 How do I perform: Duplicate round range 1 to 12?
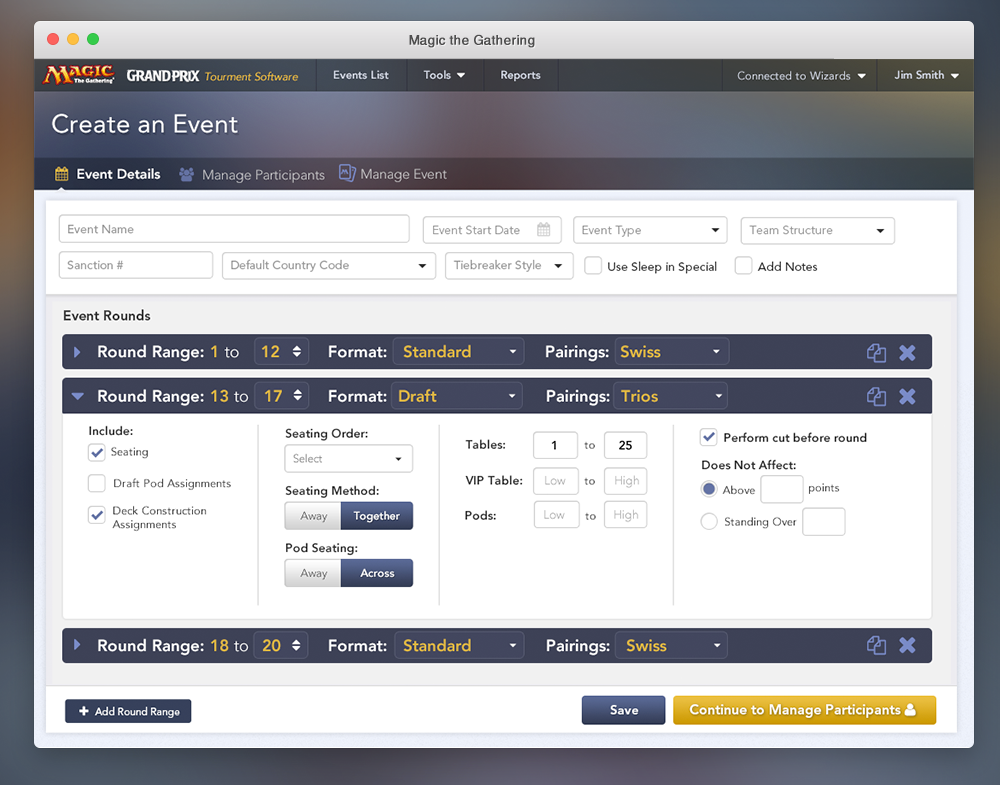tap(876, 352)
